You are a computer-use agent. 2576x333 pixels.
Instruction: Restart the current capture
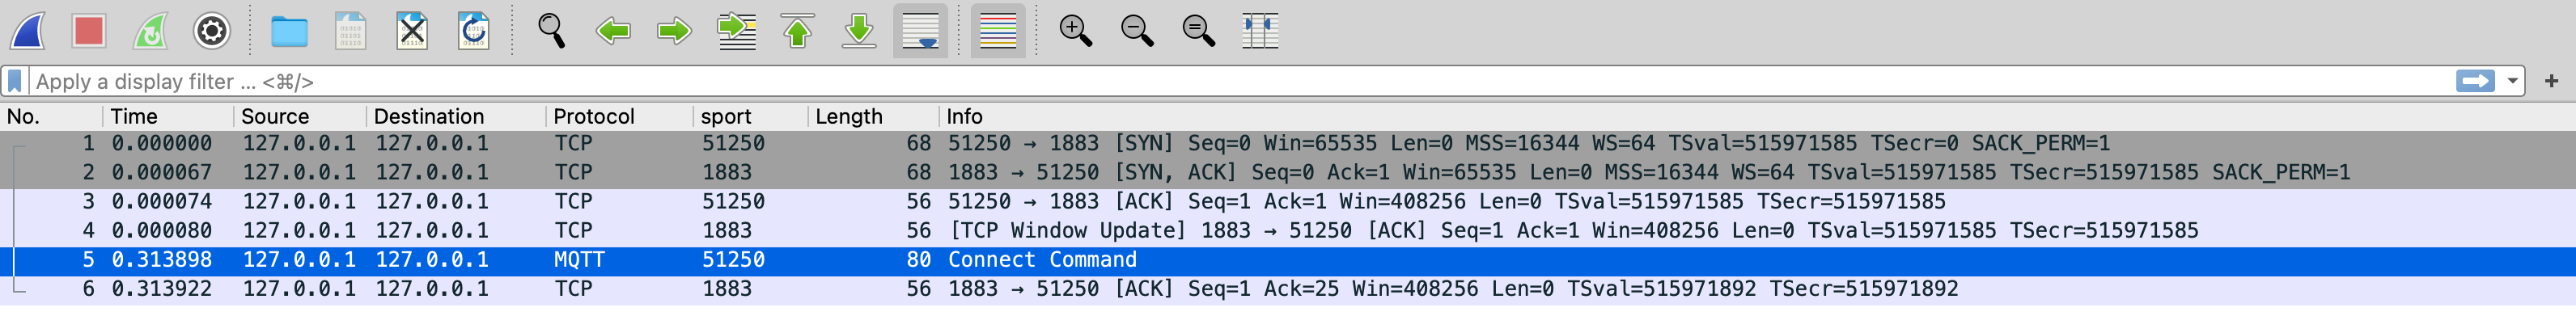coord(150,31)
